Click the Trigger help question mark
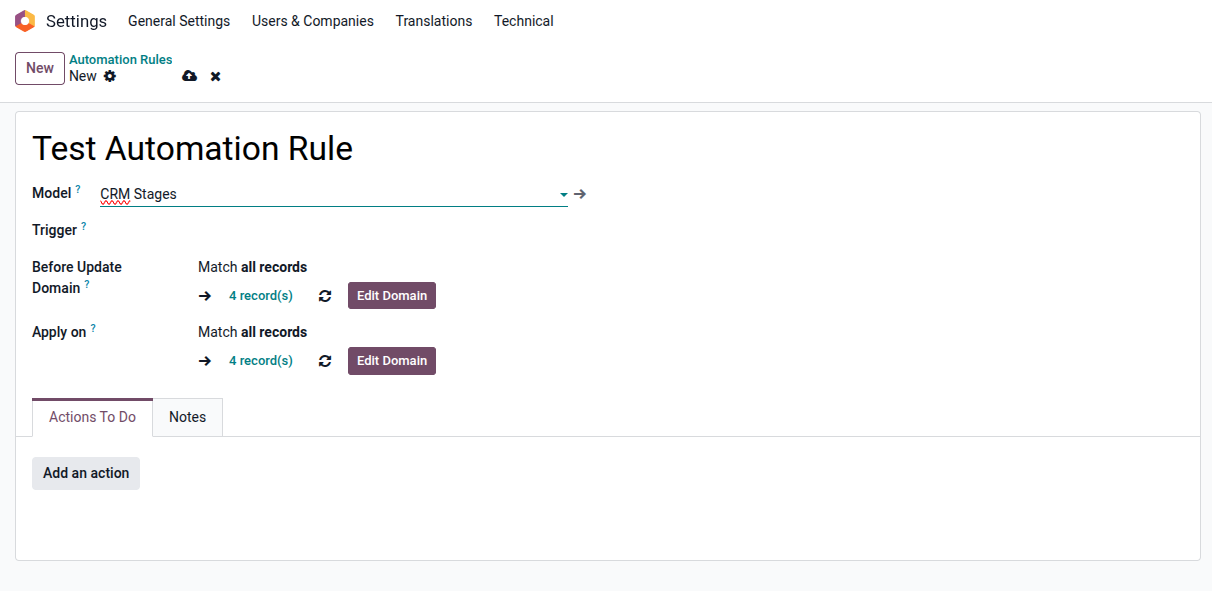 84,226
